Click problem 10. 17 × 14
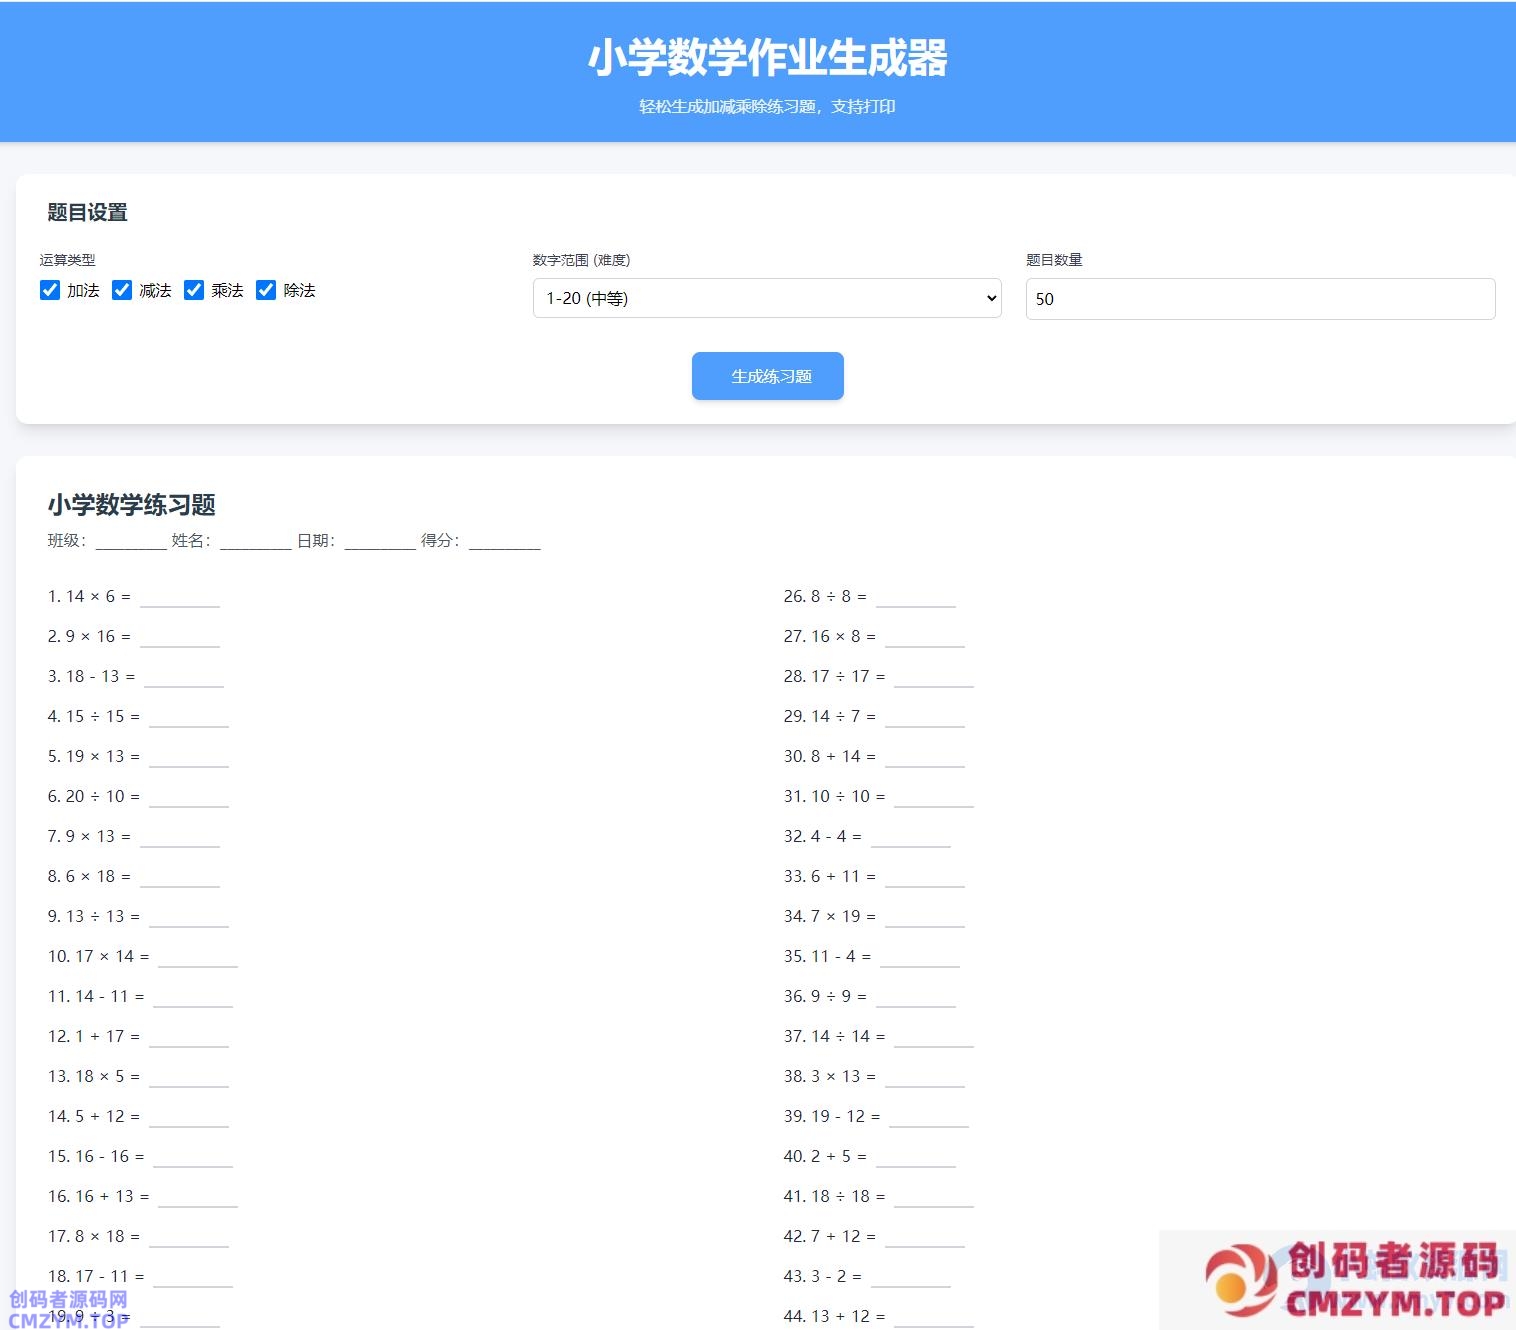The width and height of the screenshot is (1516, 1330). coord(98,957)
